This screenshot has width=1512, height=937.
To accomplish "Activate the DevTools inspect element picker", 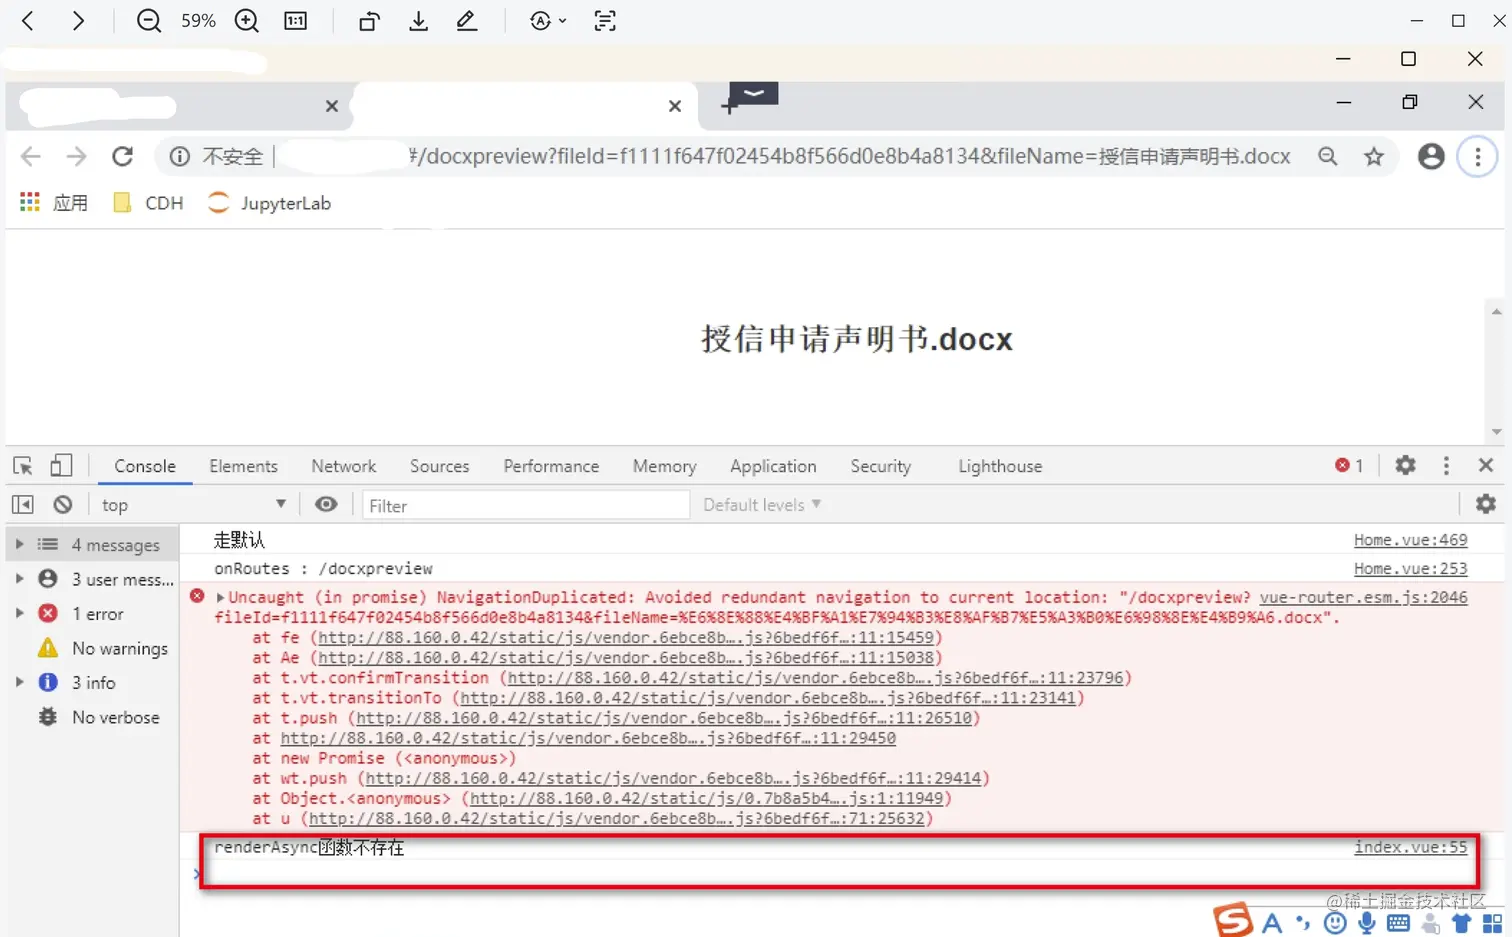I will click(x=23, y=466).
